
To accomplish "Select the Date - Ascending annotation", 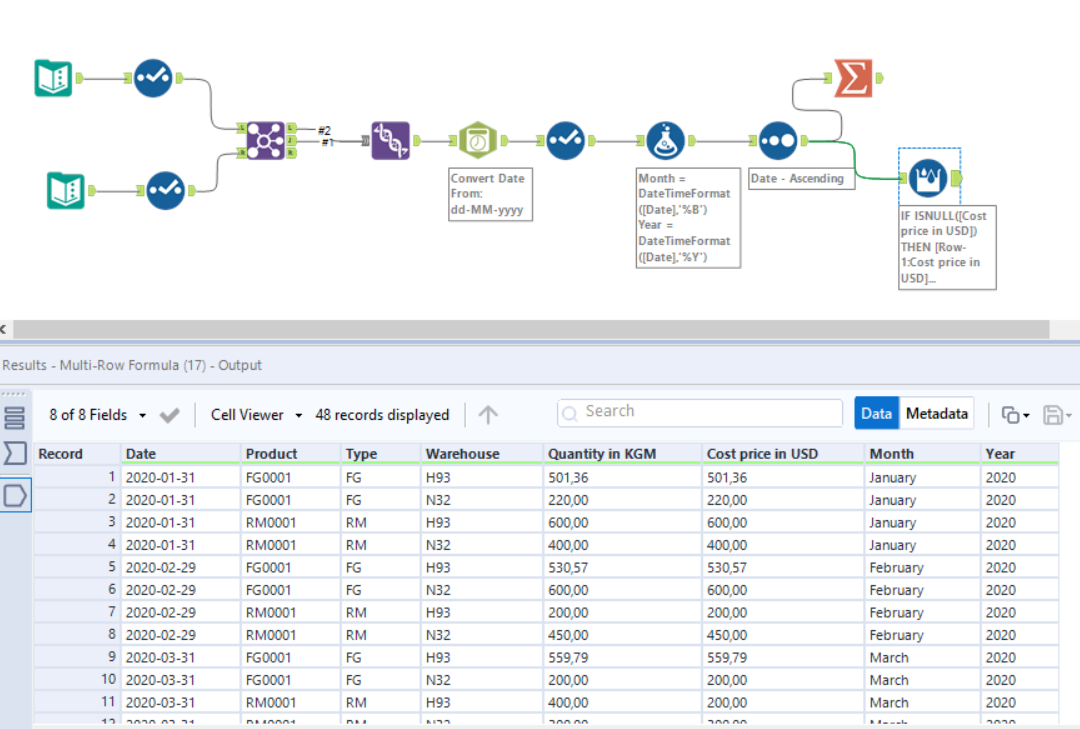I will point(801,178).
